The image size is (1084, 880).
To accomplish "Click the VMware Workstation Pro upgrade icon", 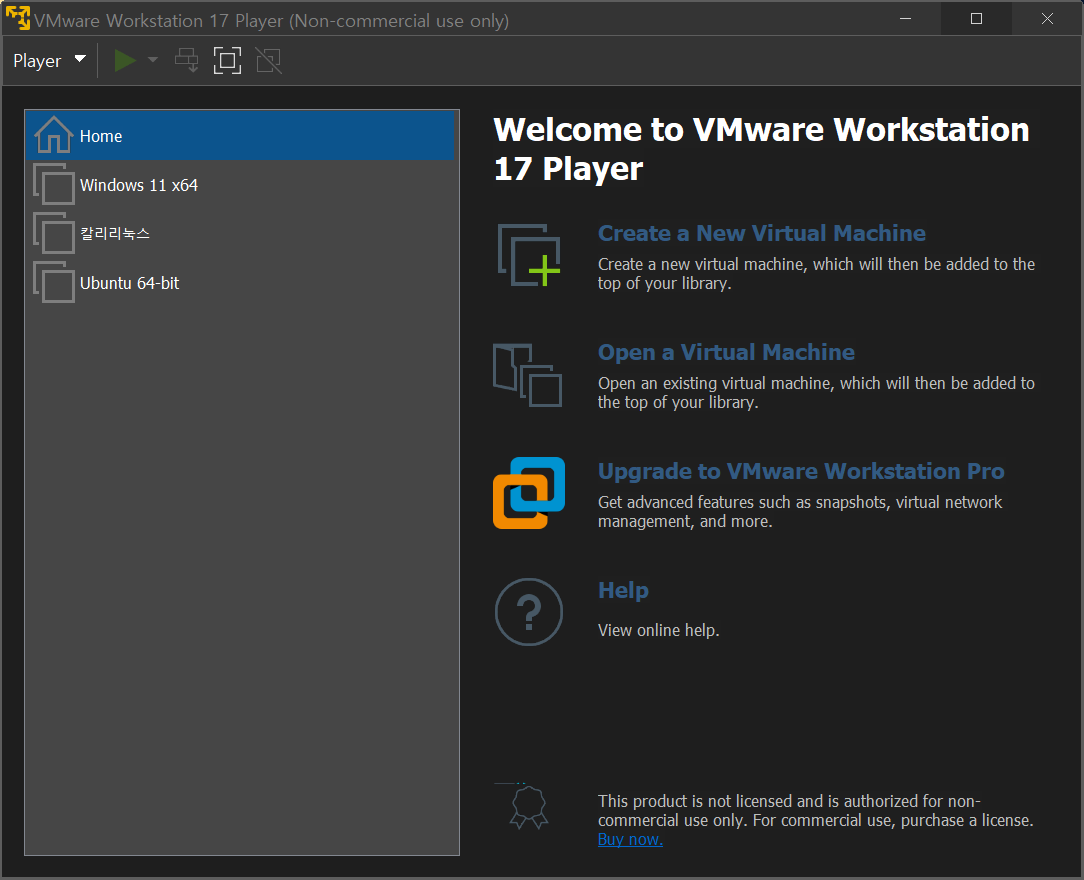I will 529,493.
